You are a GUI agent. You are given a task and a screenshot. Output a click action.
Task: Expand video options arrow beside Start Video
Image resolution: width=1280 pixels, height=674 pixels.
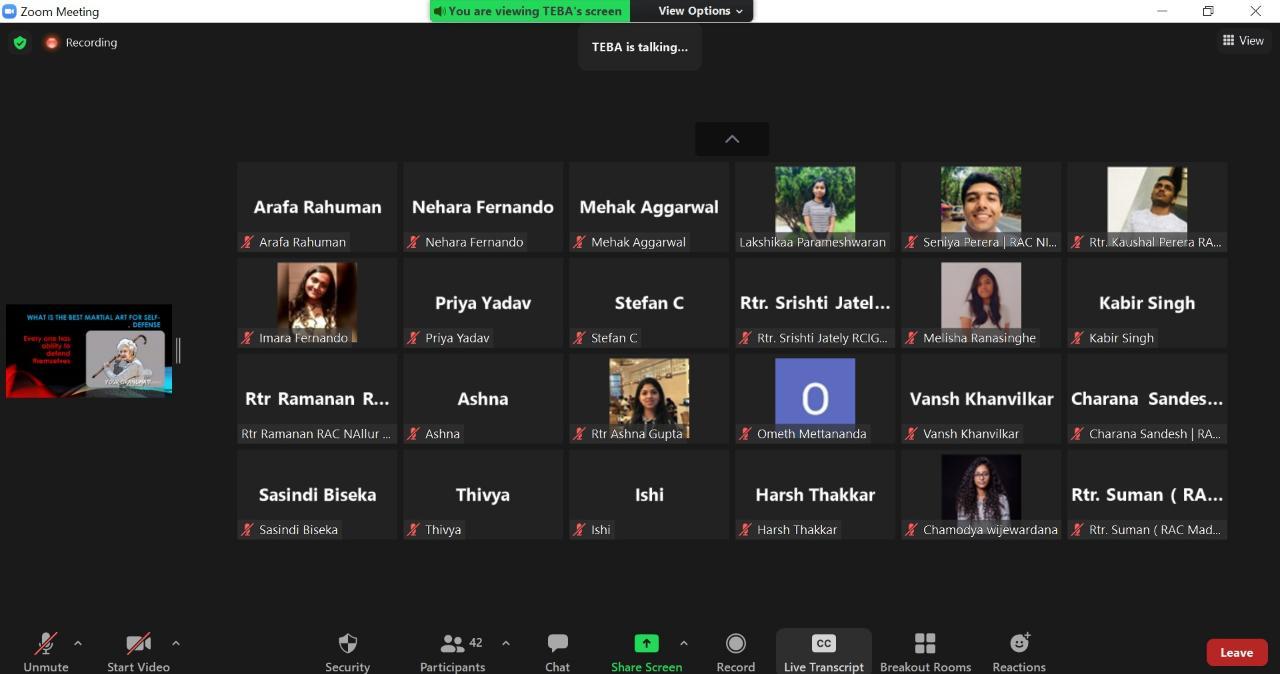tap(176, 643)
